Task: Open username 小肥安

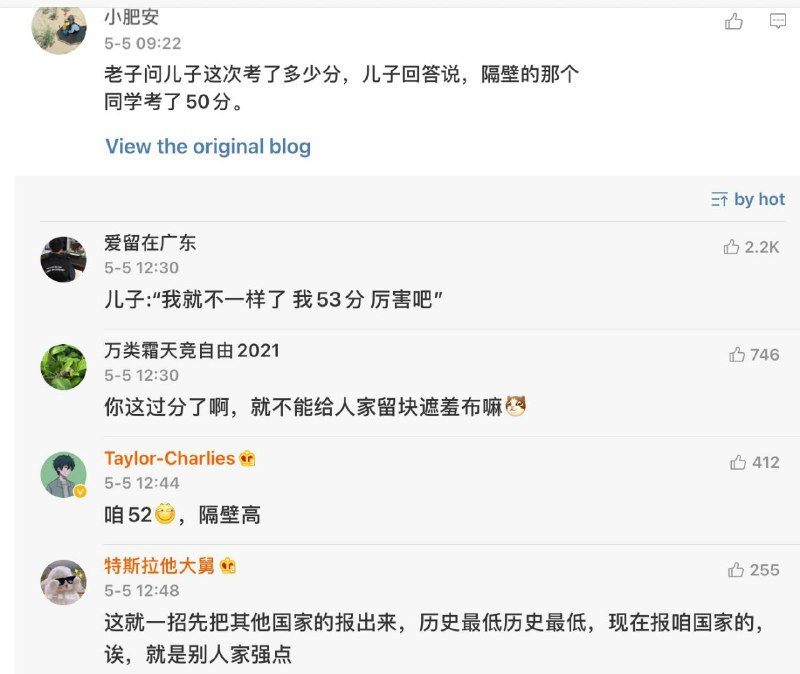Action: click(x=131, y=17)
